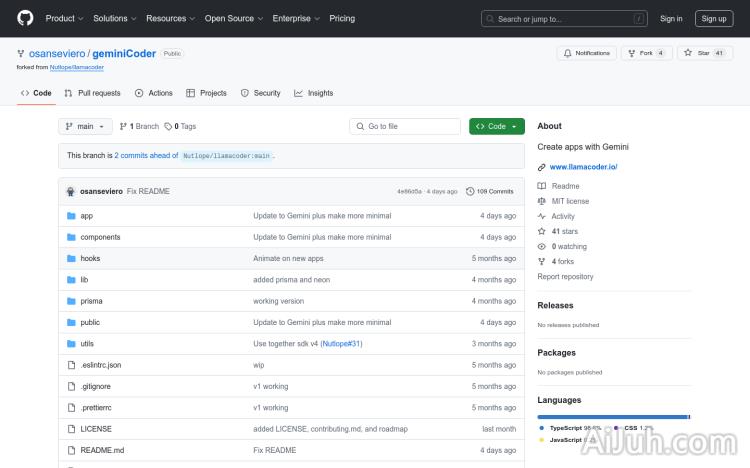Open the Solutions navigation menu

tap(114, 18)
